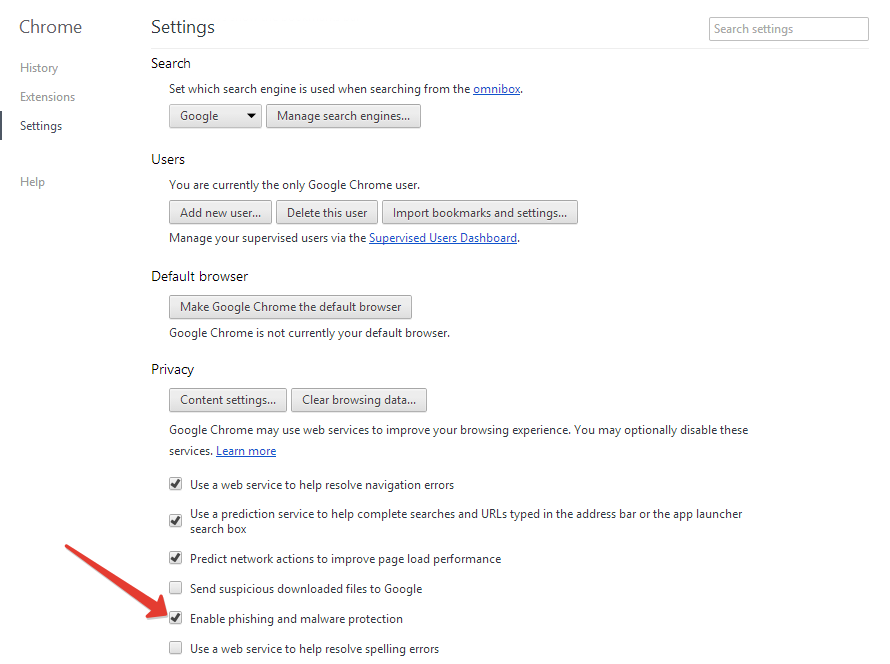This screenshot has width=890, height=664.
Task: Click the Manage search engines button
Action: [343, 116]
